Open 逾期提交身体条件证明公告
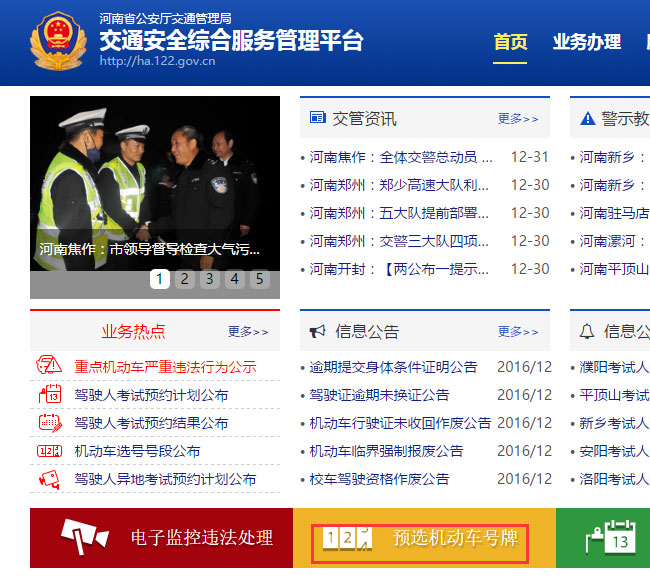650x588 pixels. [x=393, y=367]
